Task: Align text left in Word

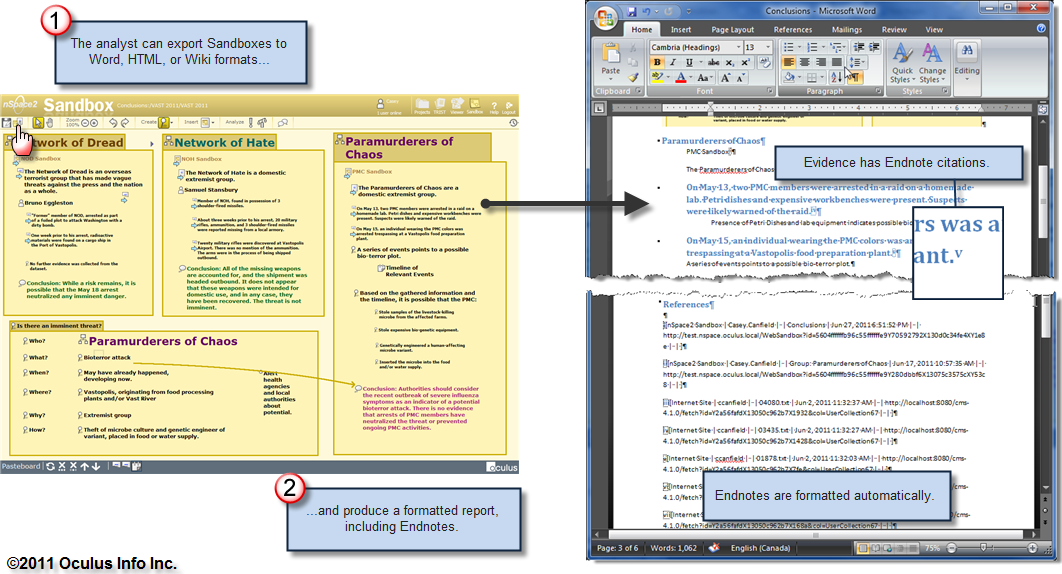Action: 789,62
